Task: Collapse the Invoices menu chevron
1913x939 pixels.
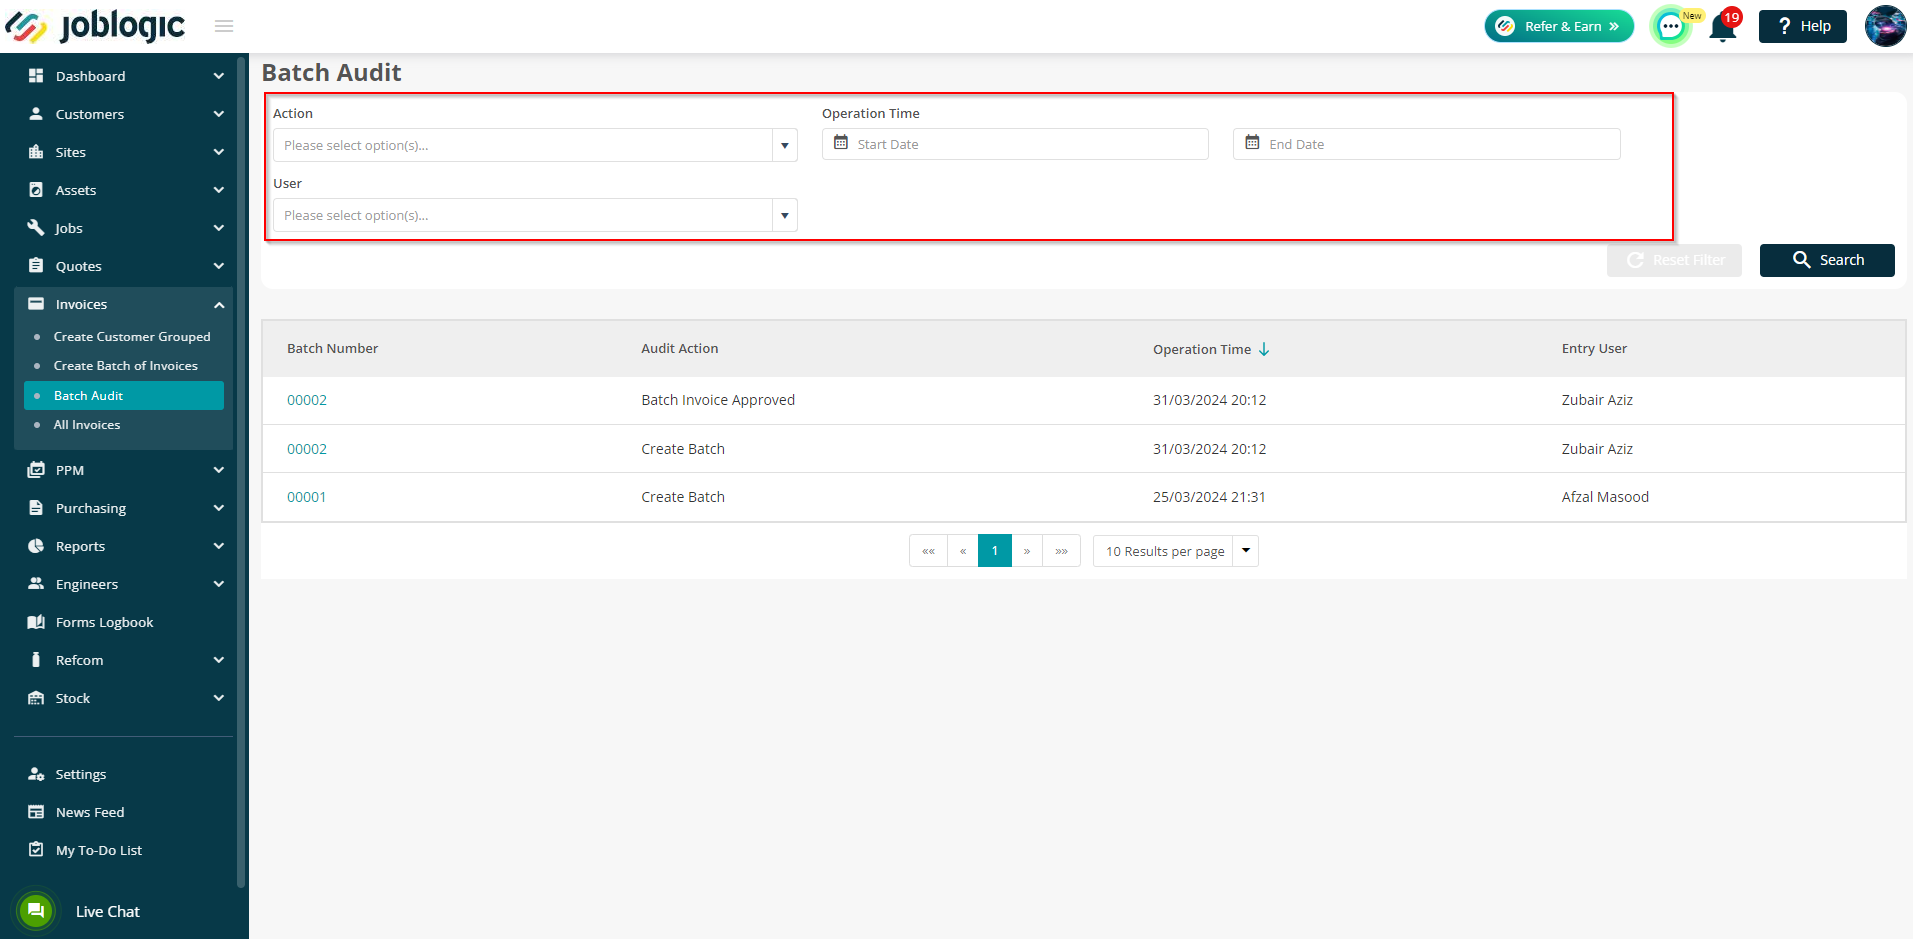Action: tap(219, 304)
